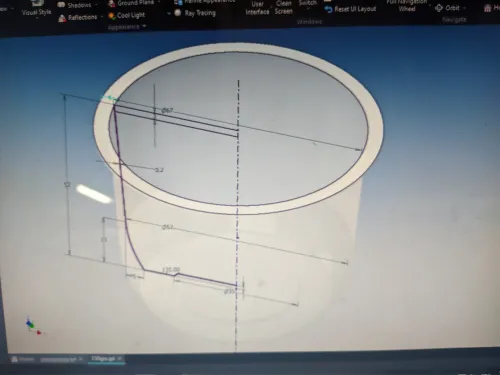The height and width of the screenshot is (375, 500).
Task: Click the Ground Plane icon
Action: click(112, 3)
